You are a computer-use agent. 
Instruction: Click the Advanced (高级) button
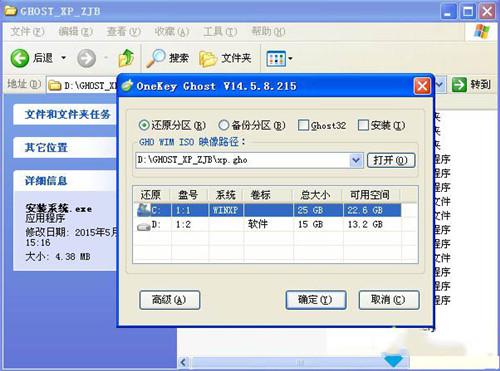tap(170, 300)
